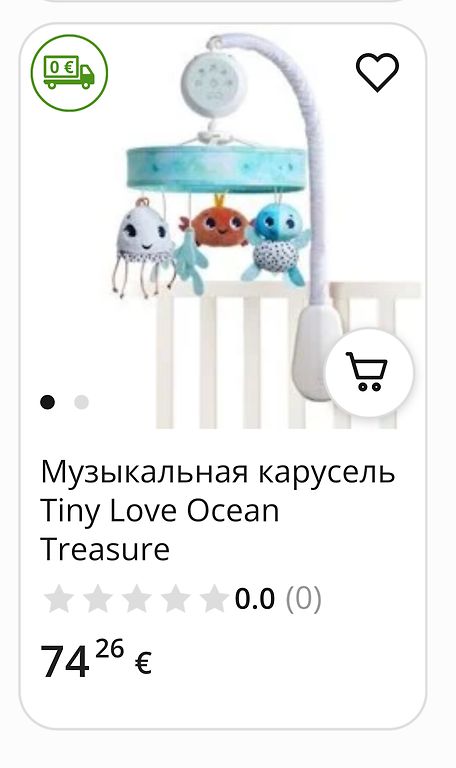
Task: Click the teal mobile canopy ring
Action: click(216, 169)
